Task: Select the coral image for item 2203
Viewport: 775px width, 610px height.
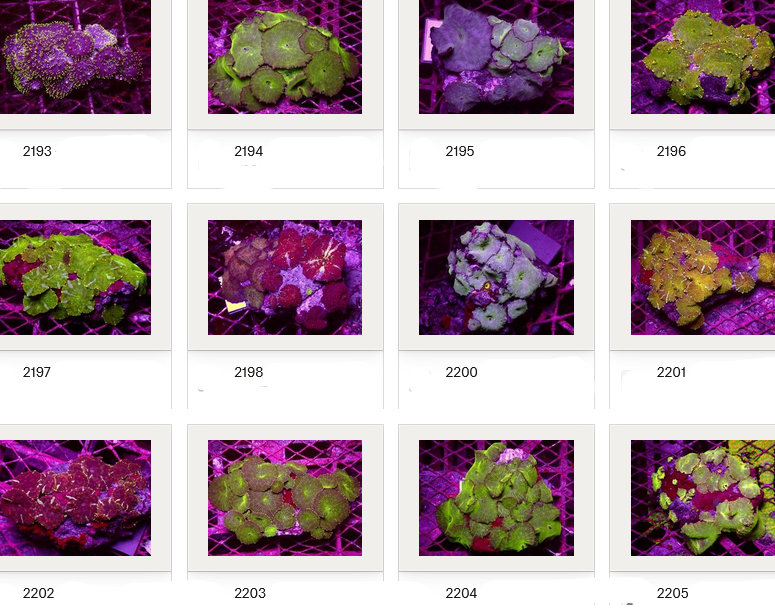Action: tap(285, 497)
